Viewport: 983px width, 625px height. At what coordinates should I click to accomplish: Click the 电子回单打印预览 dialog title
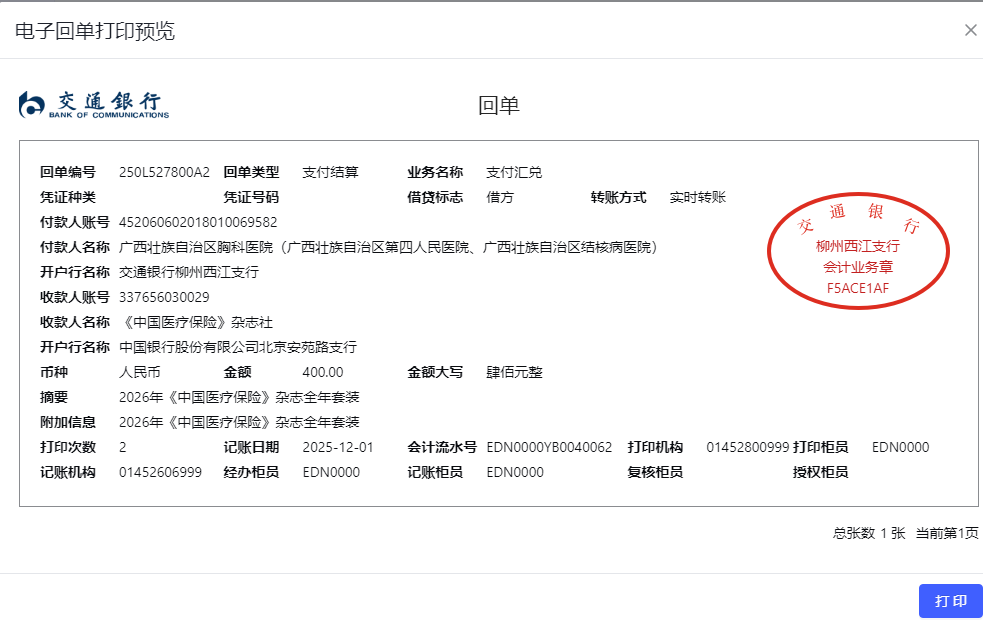(x=95, y=31)
